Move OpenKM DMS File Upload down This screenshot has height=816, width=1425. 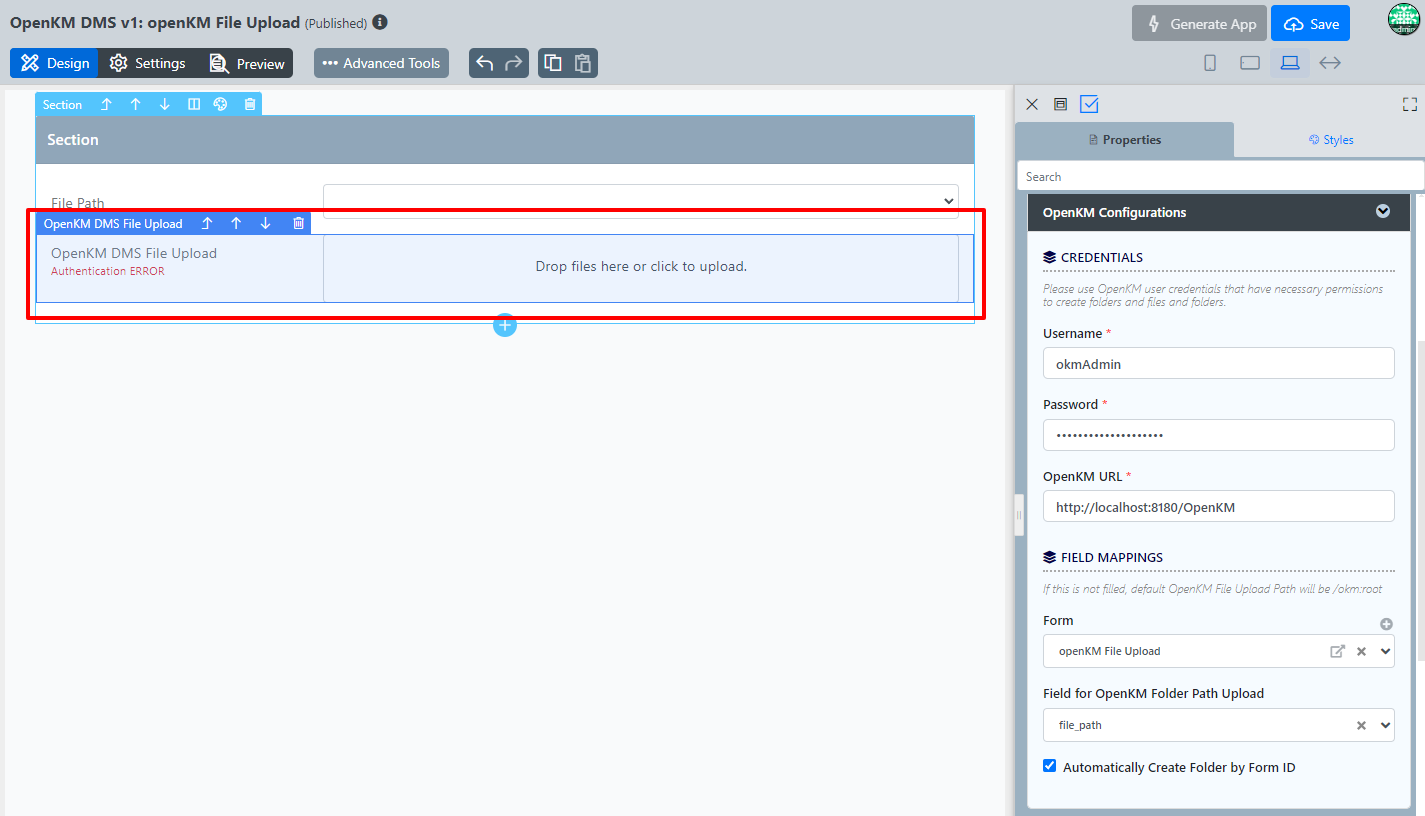click(x=265, y=223)
